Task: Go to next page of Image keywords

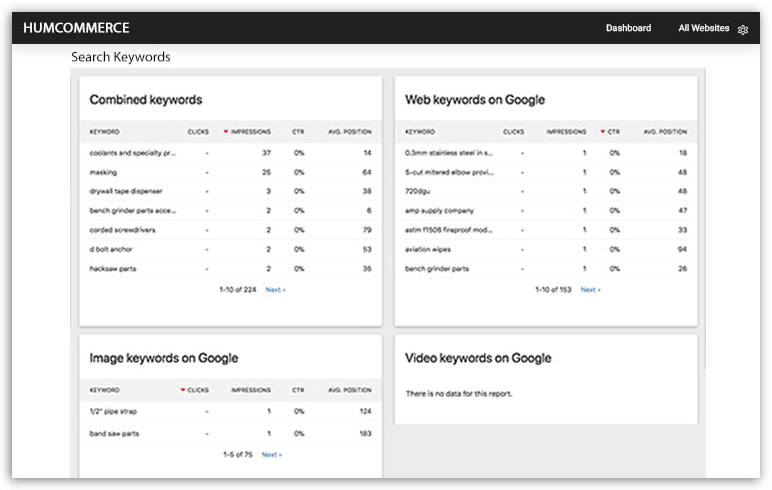Action: click(x=272, y=454)
